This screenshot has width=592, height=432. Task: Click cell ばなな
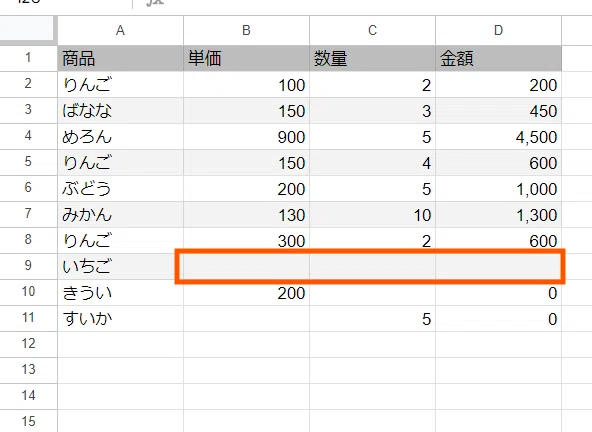[x=120, y=110]
